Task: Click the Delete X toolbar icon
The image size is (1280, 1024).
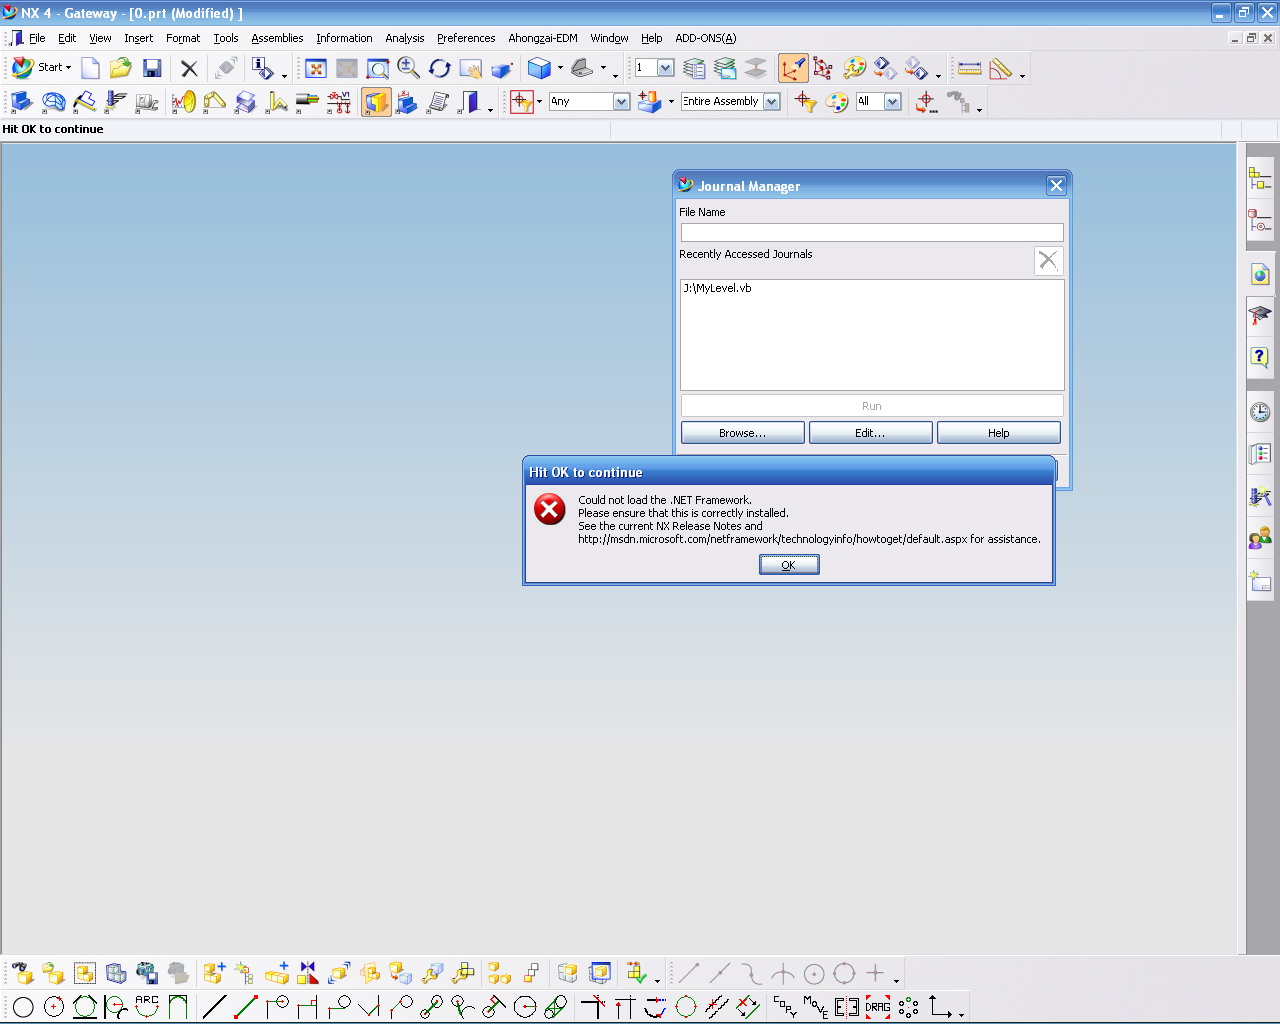Action: 189,68
